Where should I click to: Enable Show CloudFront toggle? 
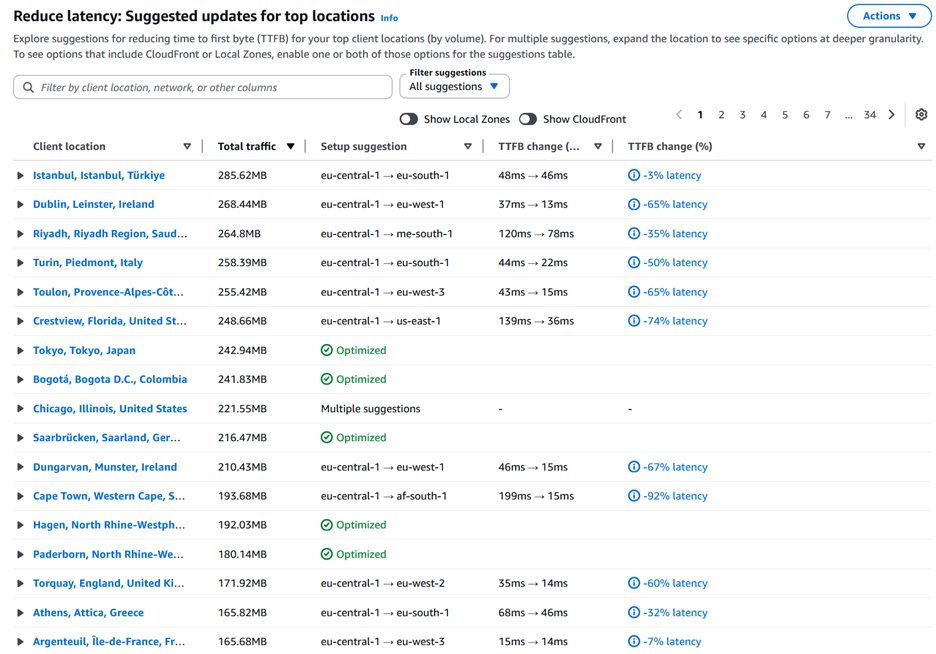[x=528, y=119]
